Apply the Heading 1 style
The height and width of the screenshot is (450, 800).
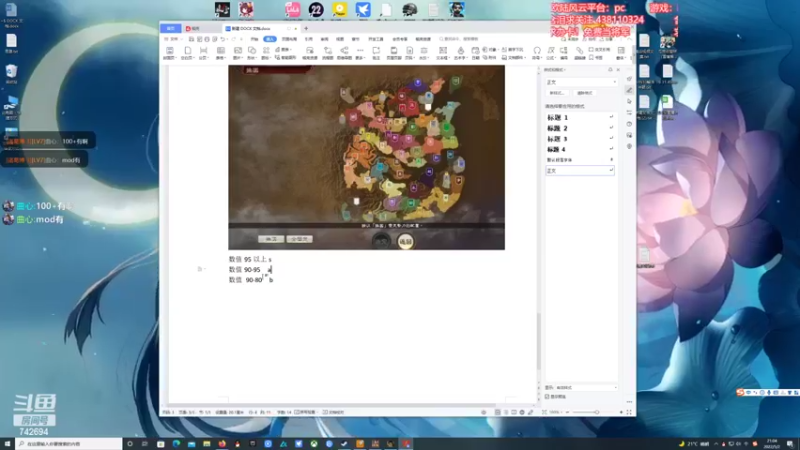[580, 117]
